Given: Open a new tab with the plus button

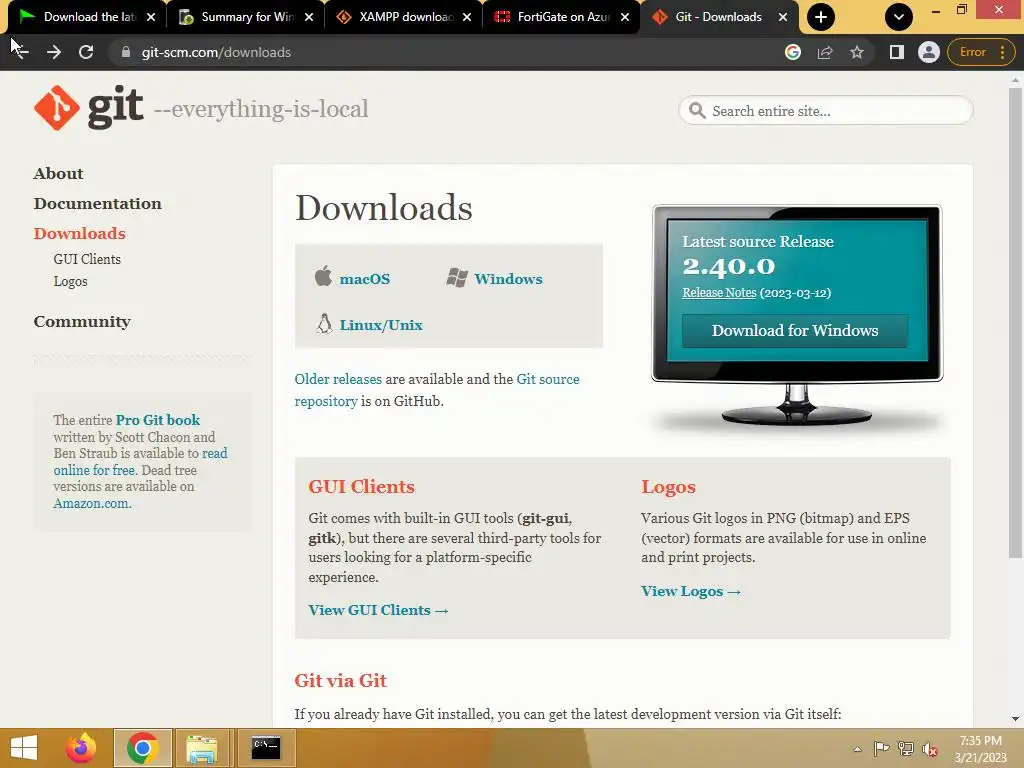Looking at the screenshot, I should click(x=821, y=17).
